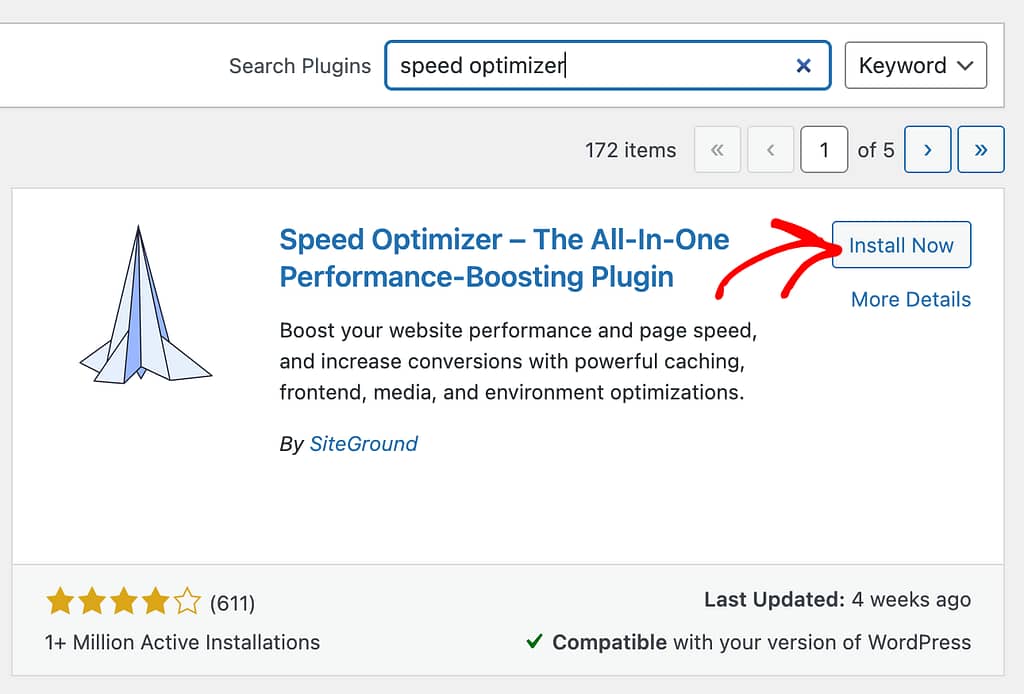
Task: Go to next page of results
Action: tap(927, 150)
